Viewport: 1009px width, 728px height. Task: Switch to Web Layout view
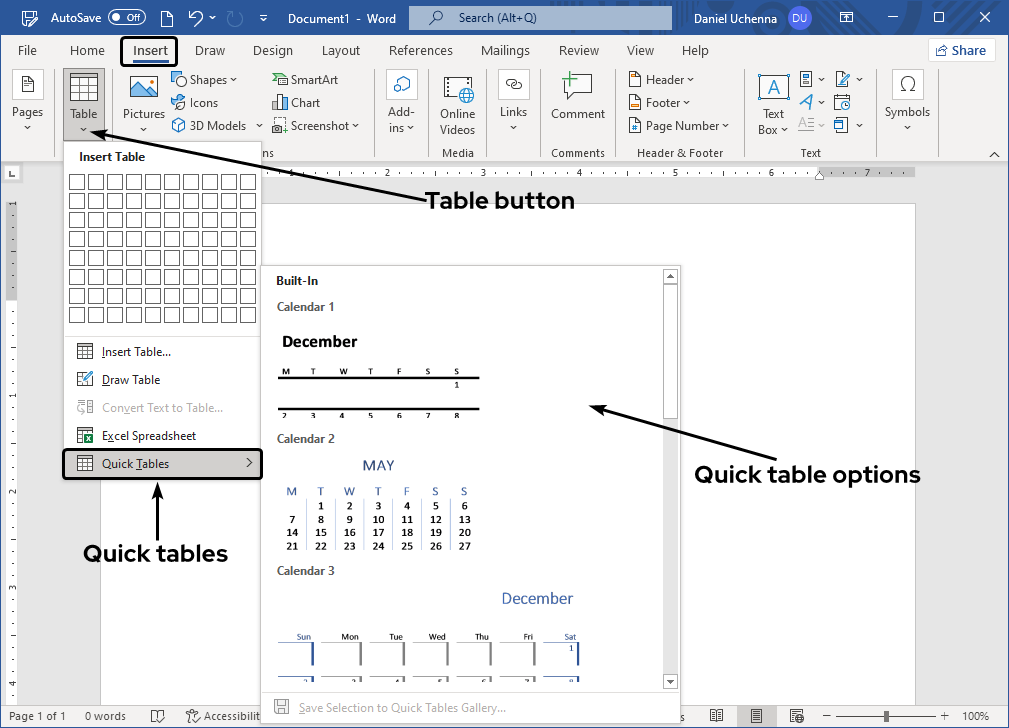[x=797, y=716]
